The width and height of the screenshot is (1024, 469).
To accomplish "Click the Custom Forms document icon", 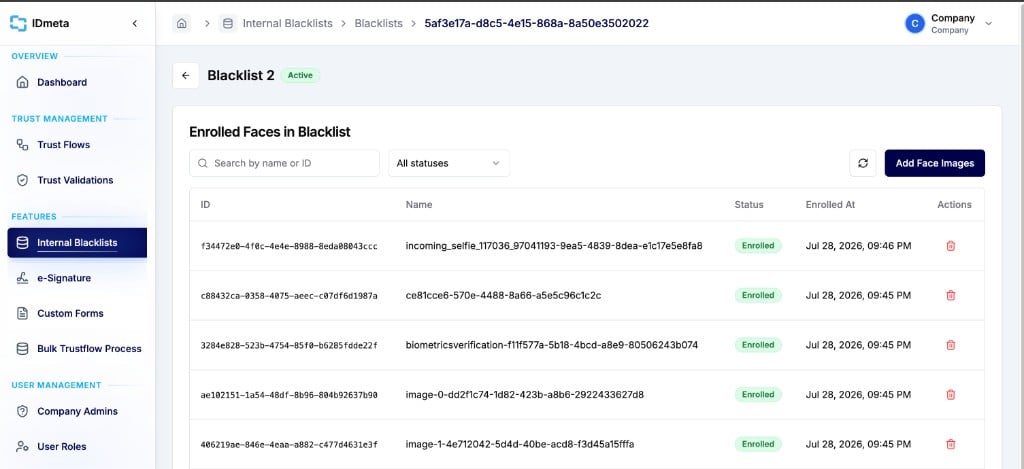I will click(22, 313).
